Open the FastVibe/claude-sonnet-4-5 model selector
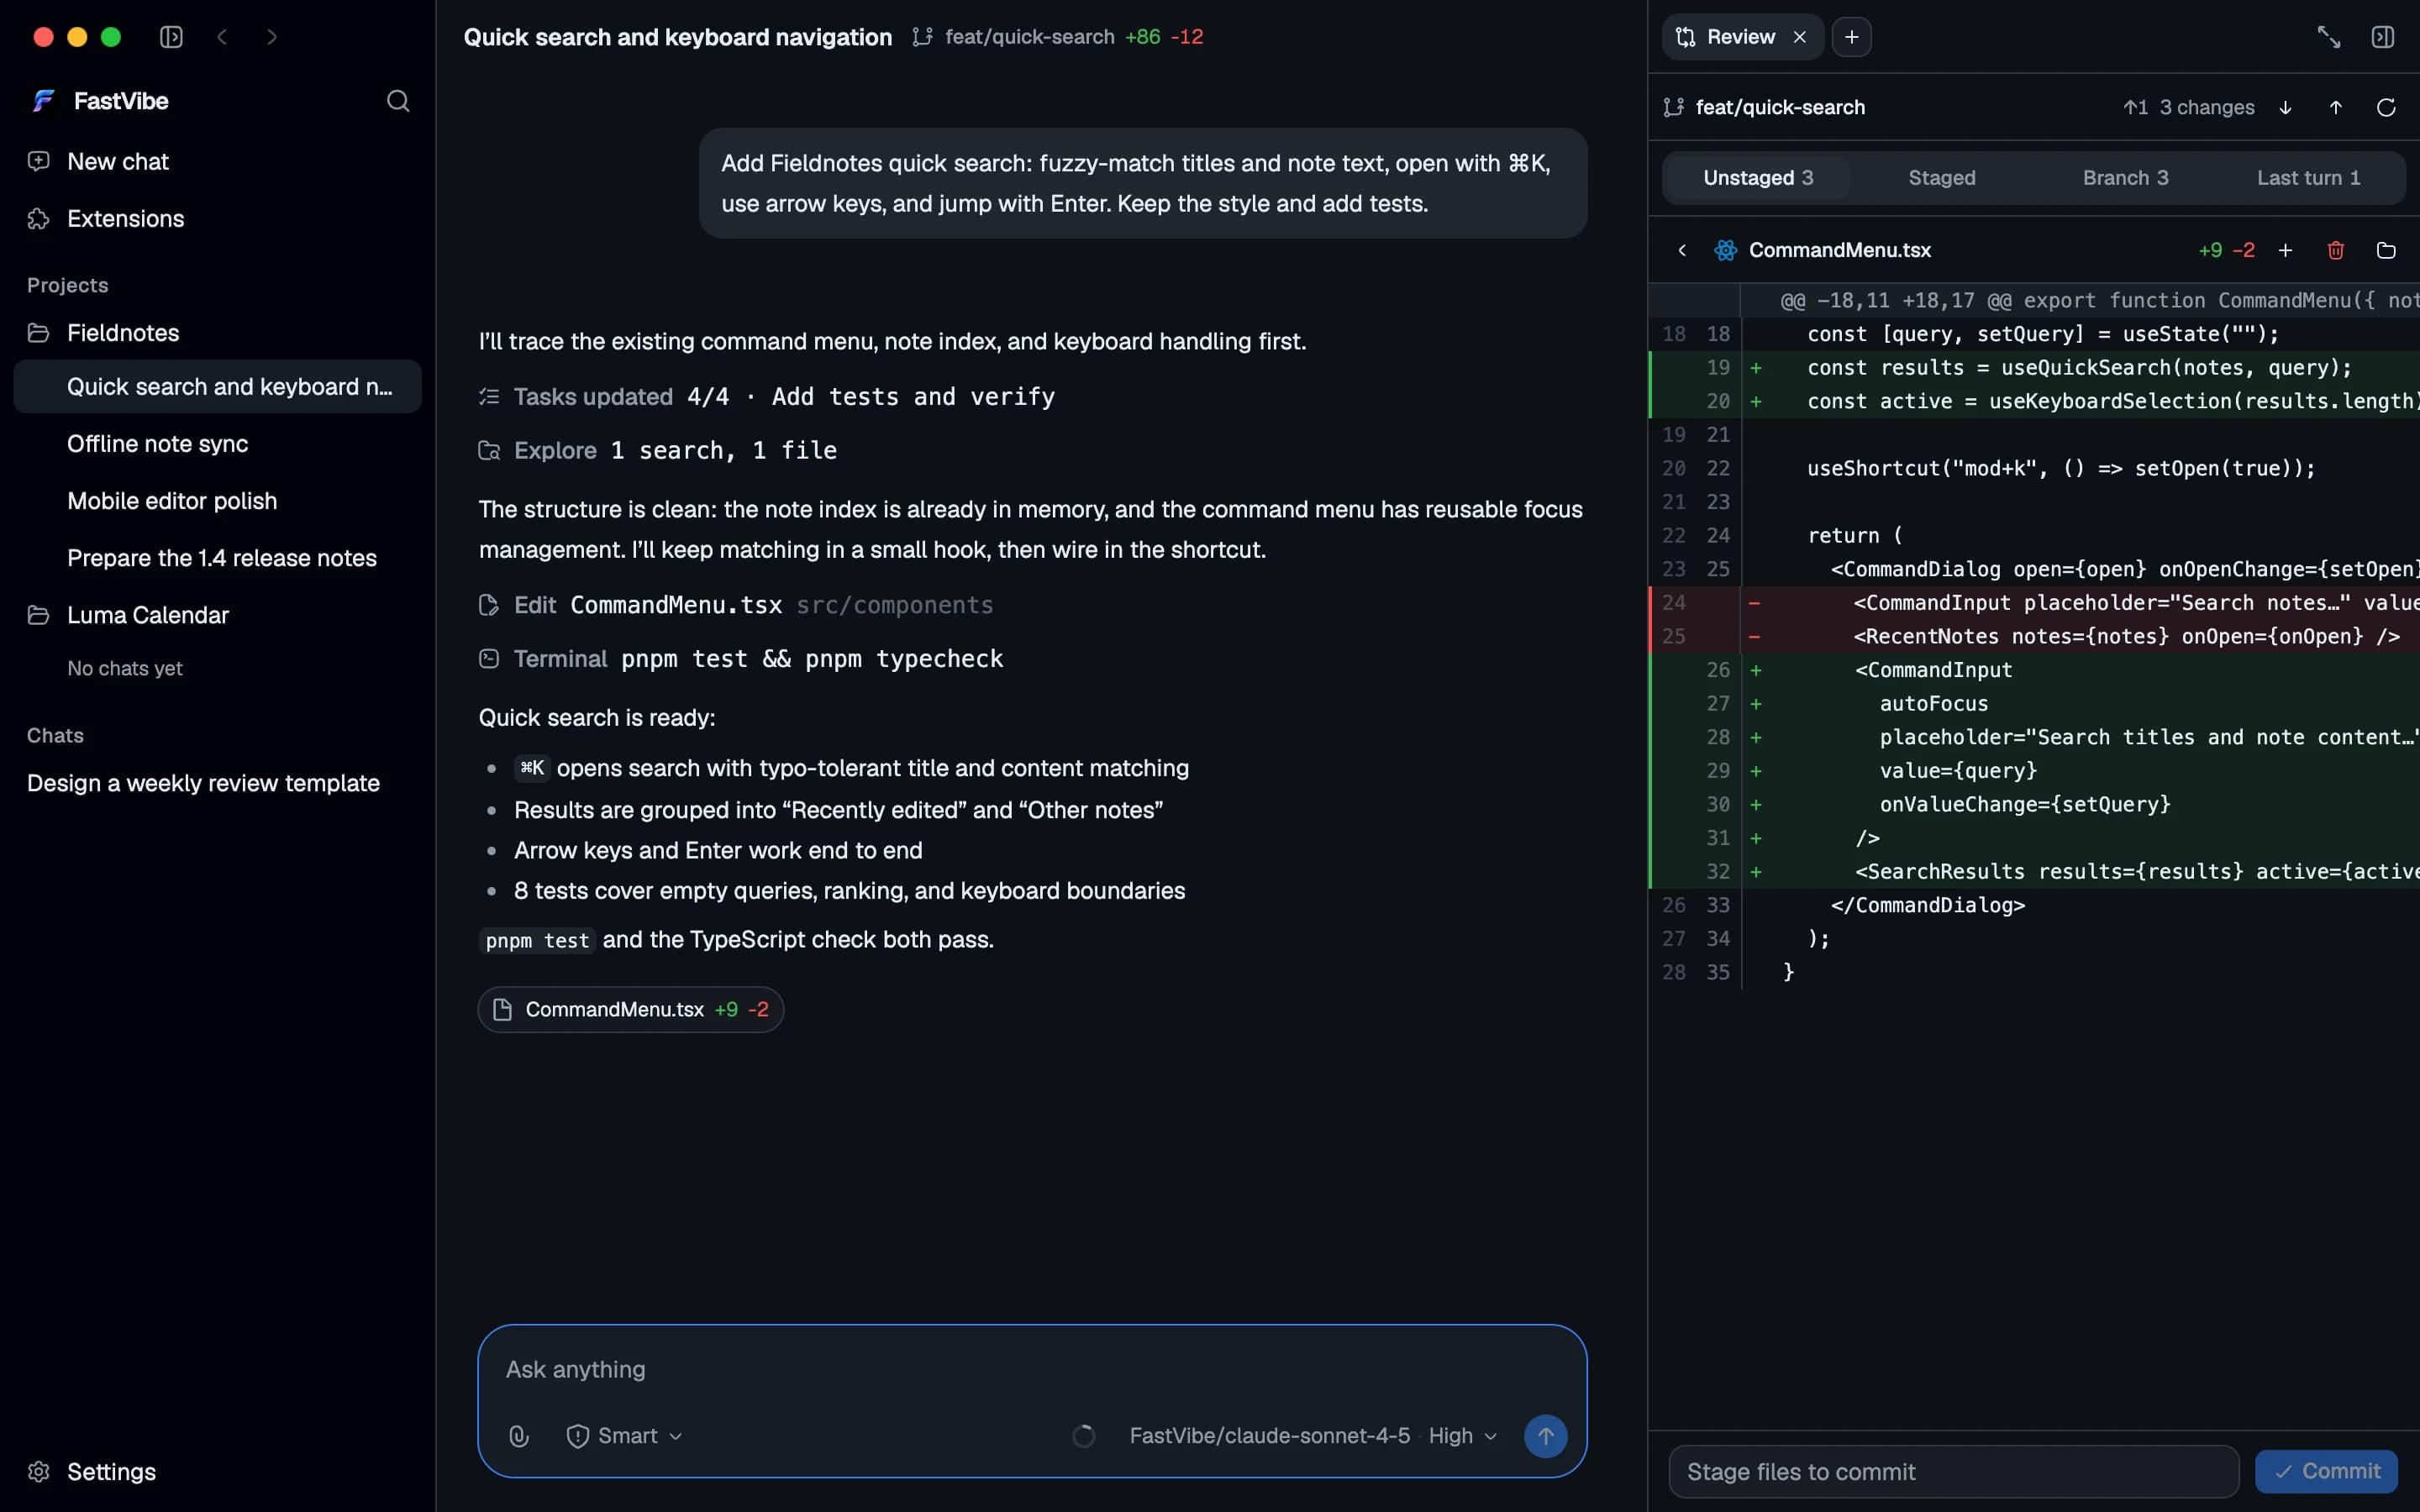 coord(1313,1436)
